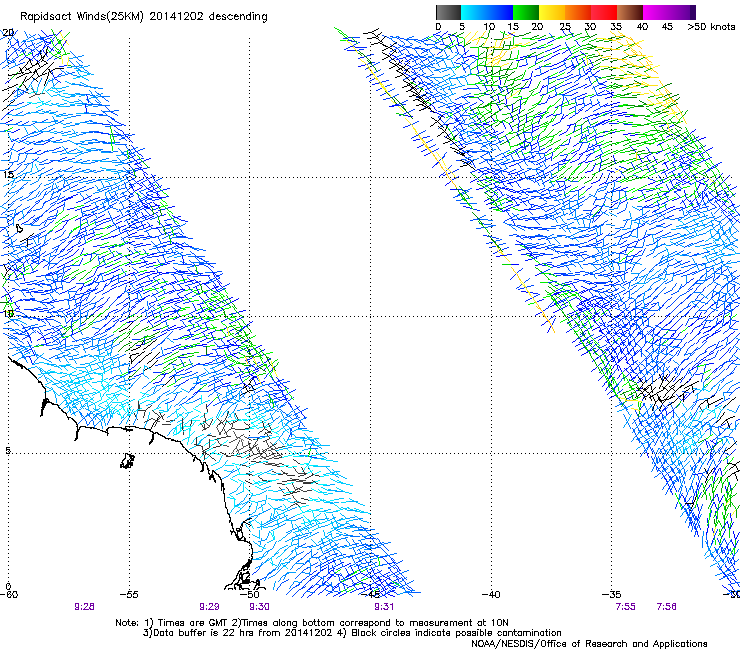Select the purple '9:29' pass time label
Viewport: 740px width, 650px height.
pyautogui.click(x=209, y=607)
